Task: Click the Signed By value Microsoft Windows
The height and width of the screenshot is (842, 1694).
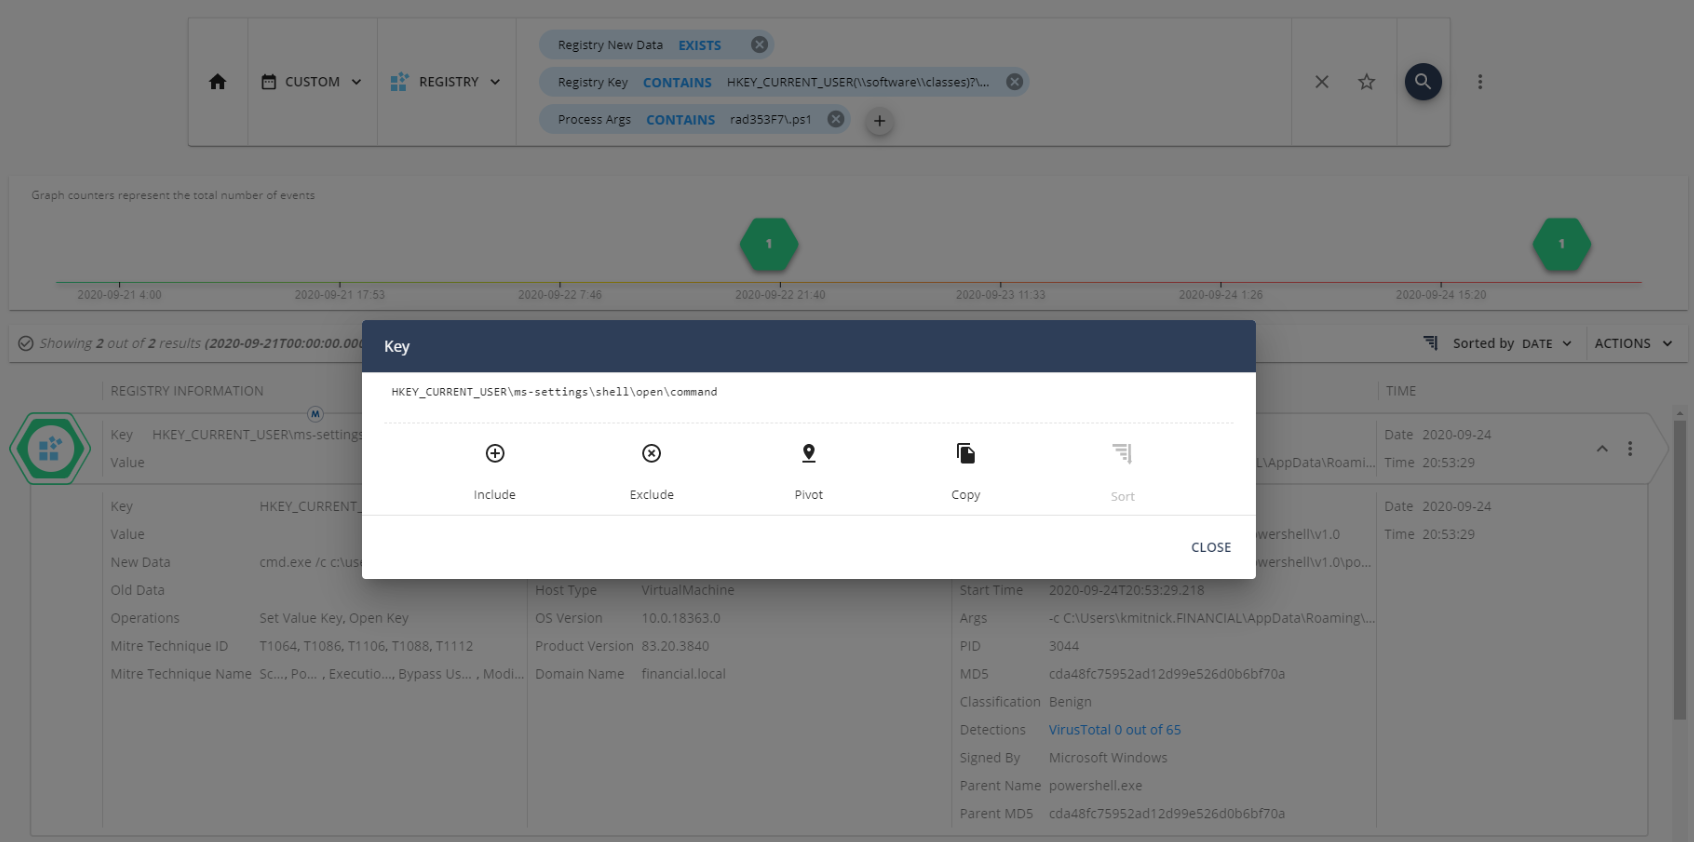Action: [x=1108, y=758]
